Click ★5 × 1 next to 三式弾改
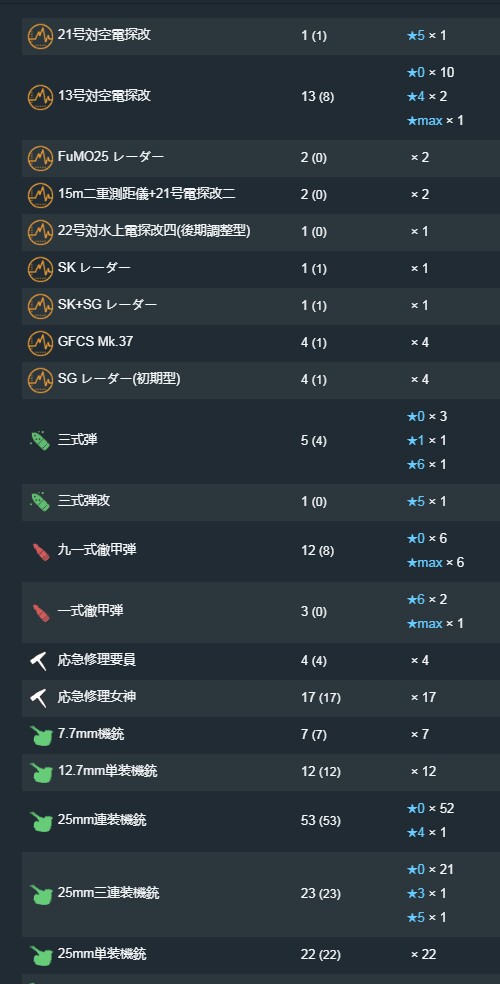 (426, 501)
